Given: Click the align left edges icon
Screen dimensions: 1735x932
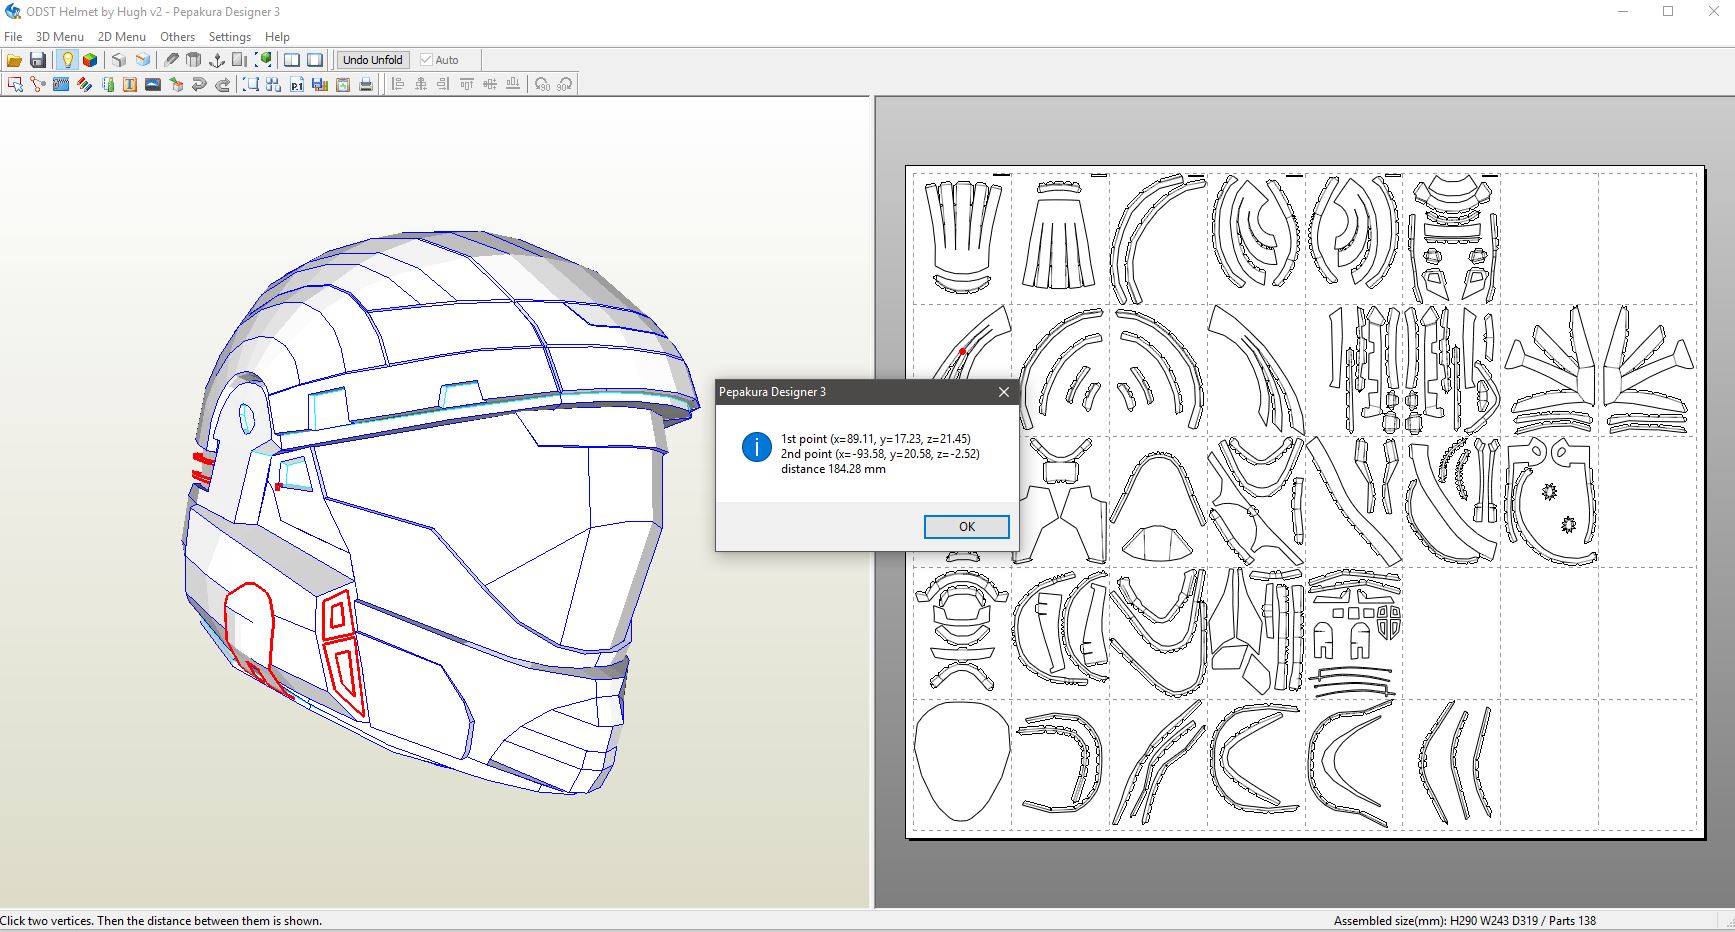Looking at the screenshot, I should (x=397, y=84).
